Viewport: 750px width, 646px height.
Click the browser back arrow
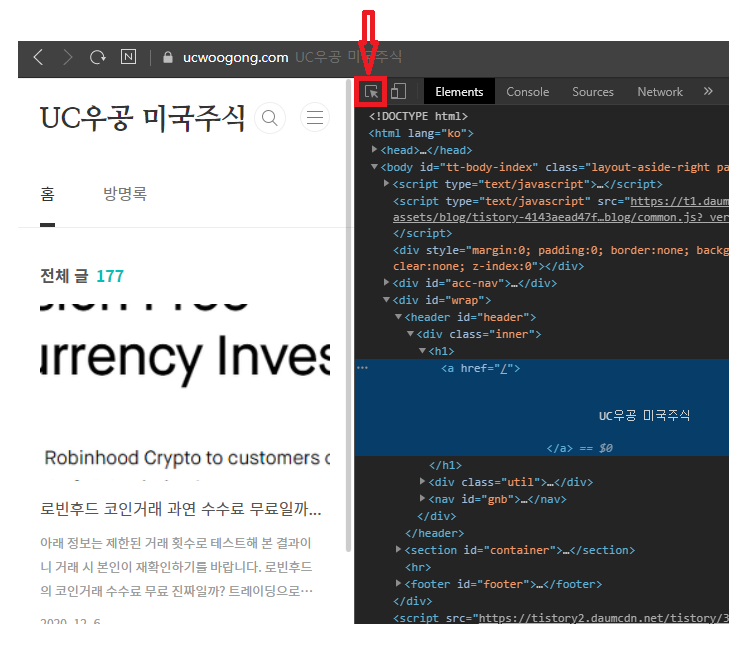(x=39, y=57)
